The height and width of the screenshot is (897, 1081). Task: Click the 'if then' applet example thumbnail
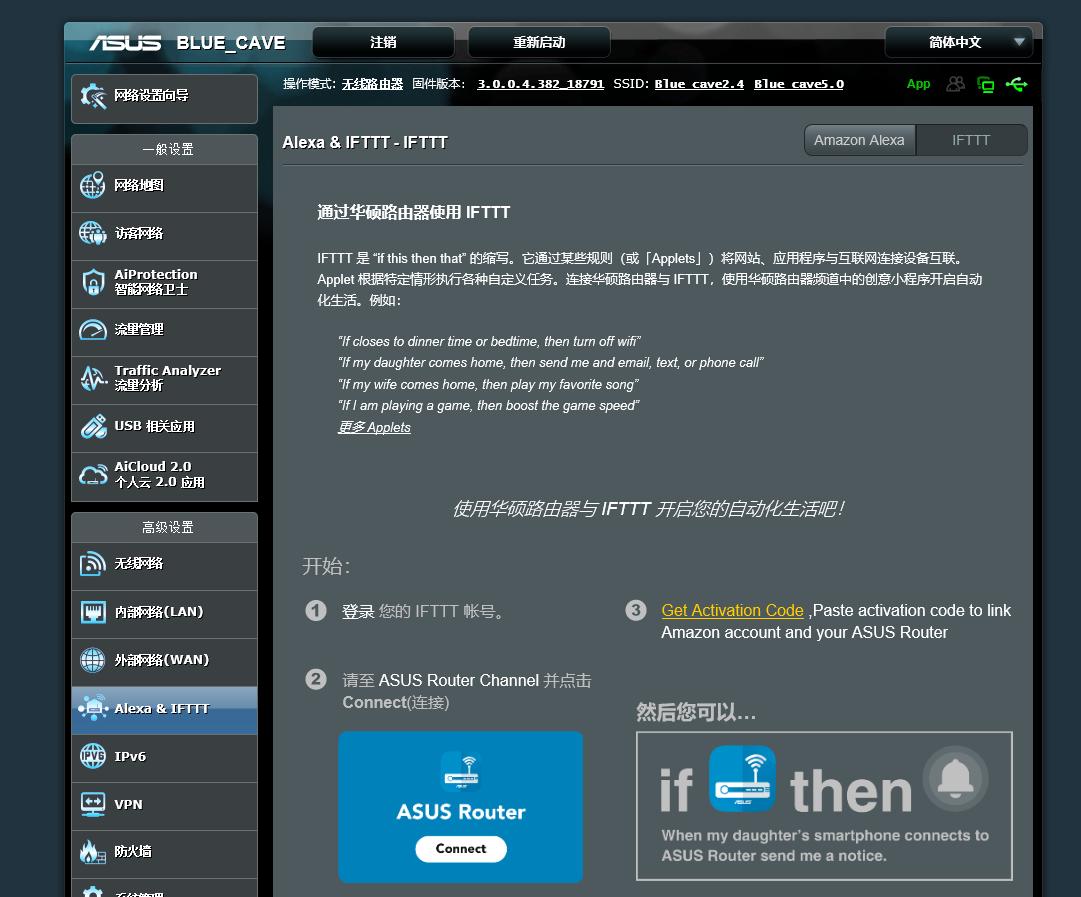click(x=825, y=806)
